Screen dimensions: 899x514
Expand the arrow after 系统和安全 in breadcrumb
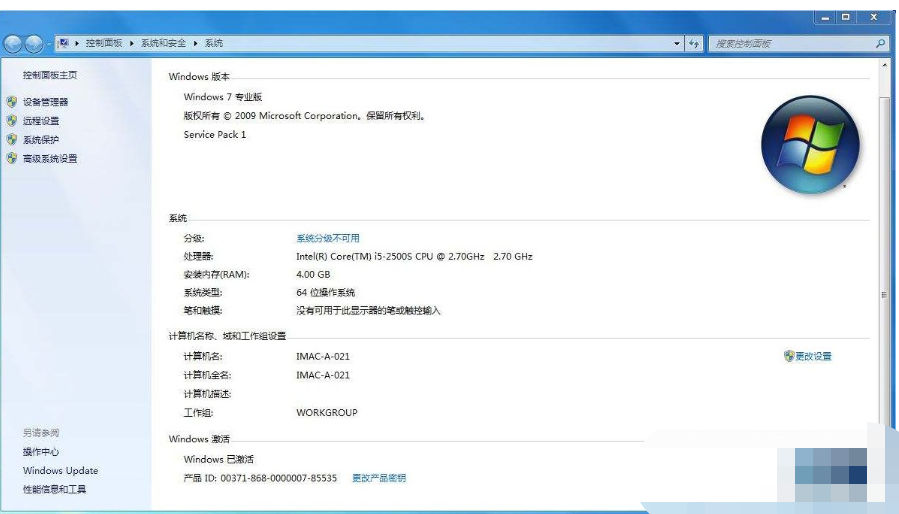tap(196, 44)
